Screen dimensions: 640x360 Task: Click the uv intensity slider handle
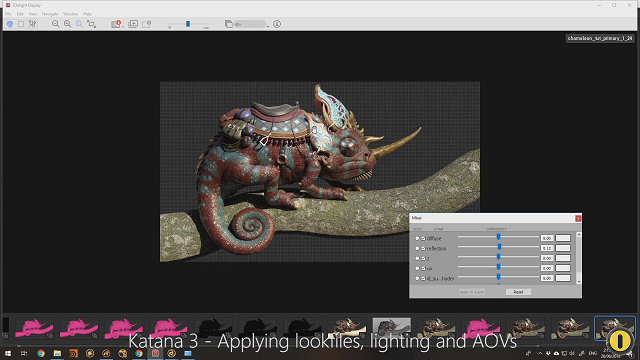[x=498, y=267]
